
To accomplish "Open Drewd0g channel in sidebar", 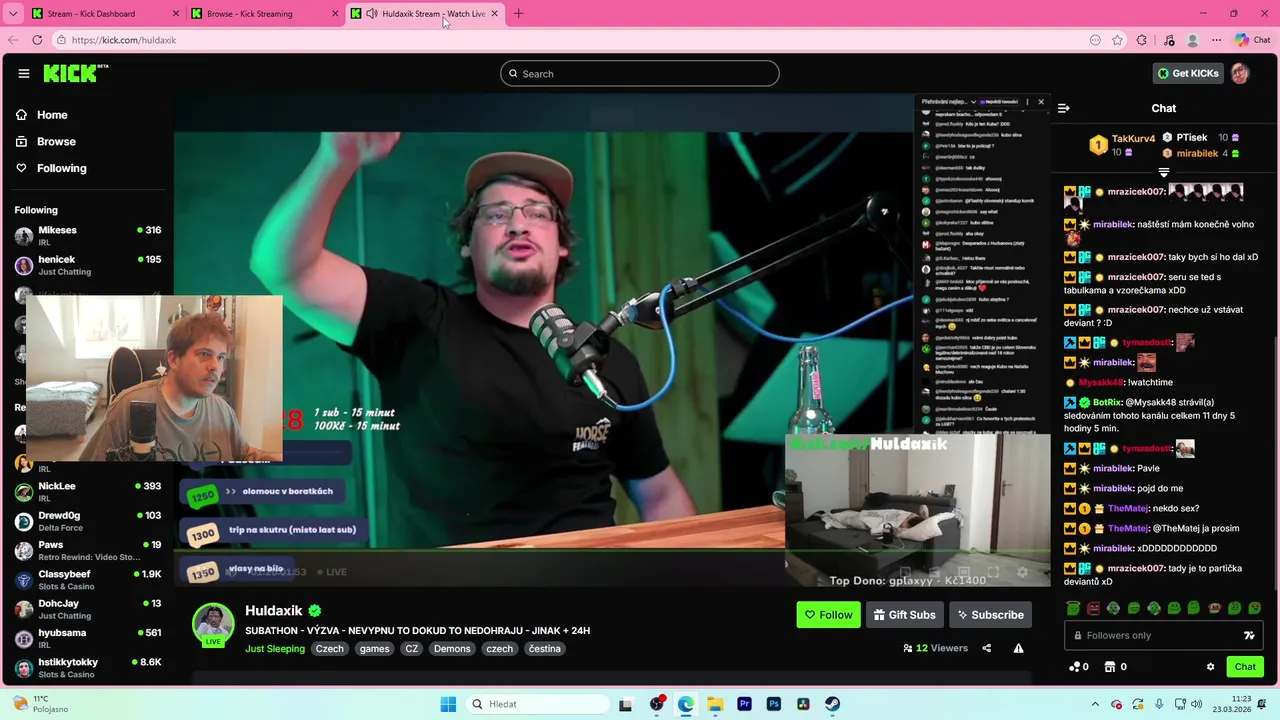I will pos(88,521).
